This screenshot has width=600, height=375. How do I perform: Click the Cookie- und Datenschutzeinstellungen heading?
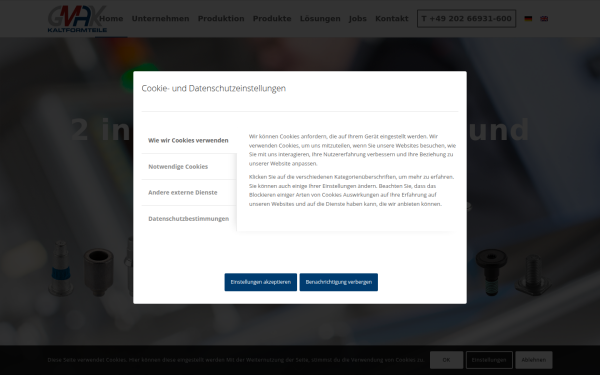214,88
